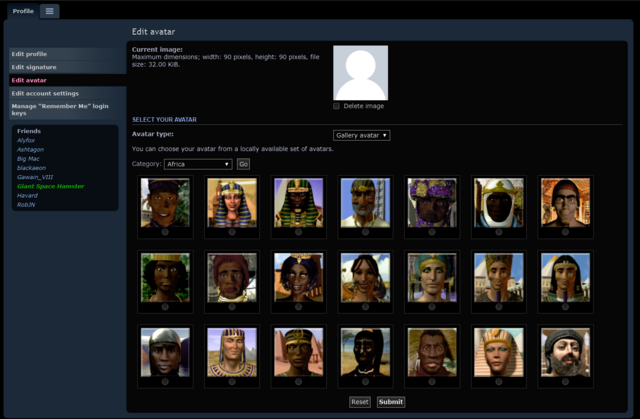Click gray-bearded man avatar with blue background
This screenshot has height=419, width=640.
(x=365, y=202)
